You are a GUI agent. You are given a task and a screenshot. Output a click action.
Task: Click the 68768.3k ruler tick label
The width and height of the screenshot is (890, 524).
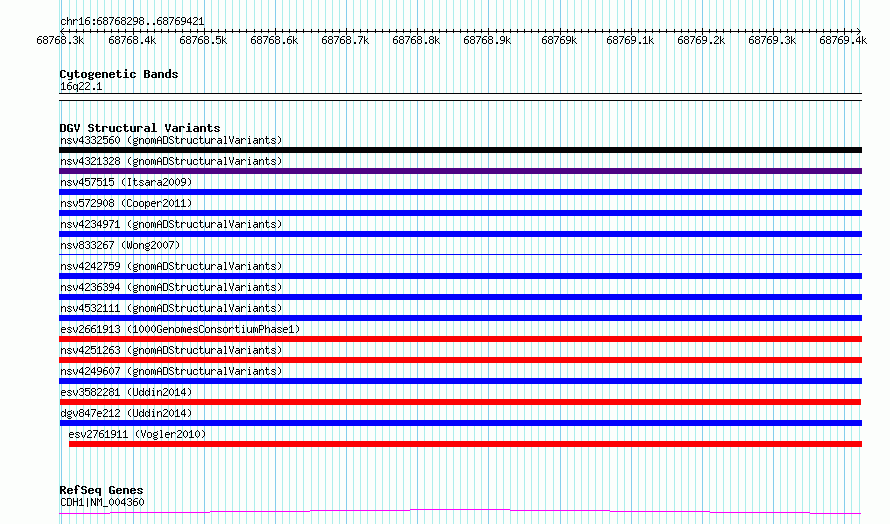[x=60, y=40]
